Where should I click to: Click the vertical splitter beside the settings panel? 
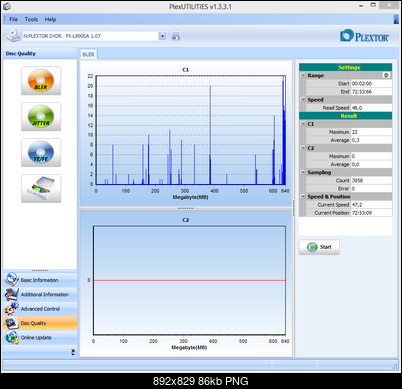coord(294,208)
